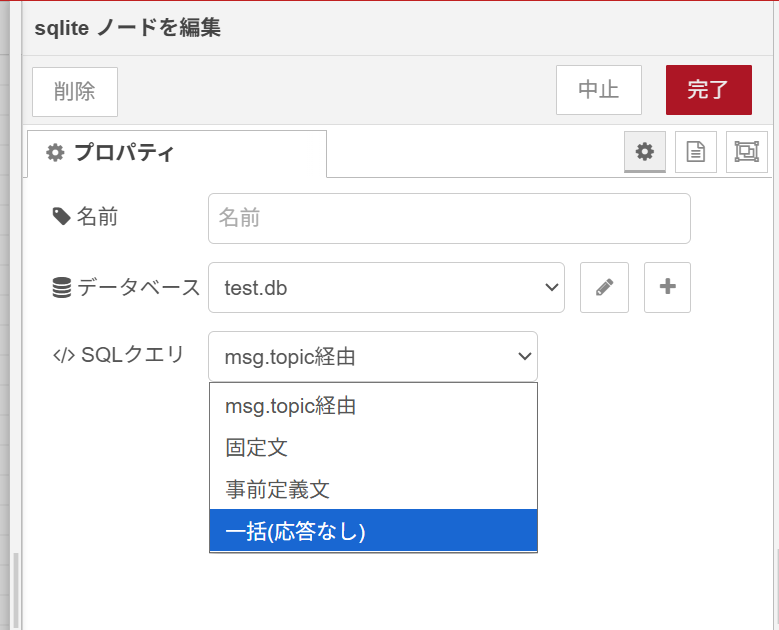Edit the test.db database with pencil icon
The image size is (779, 630).
[604, 287]
